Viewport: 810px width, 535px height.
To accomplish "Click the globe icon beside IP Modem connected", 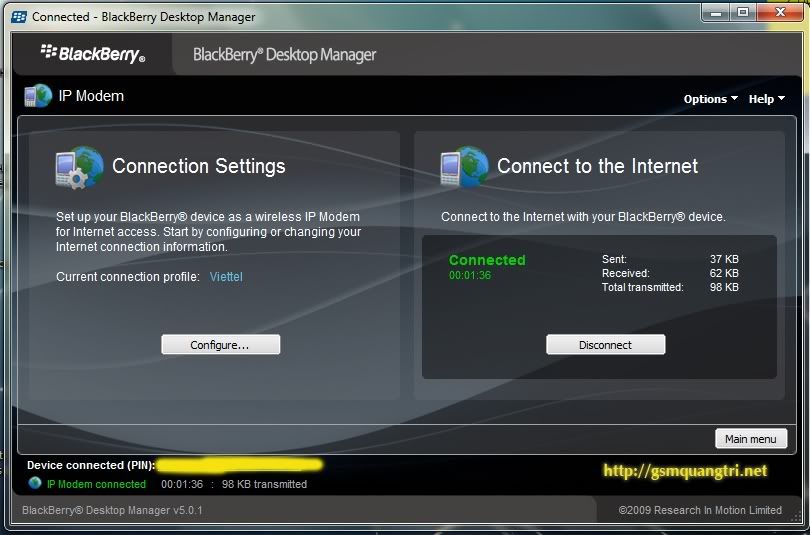I will [35, 483].
